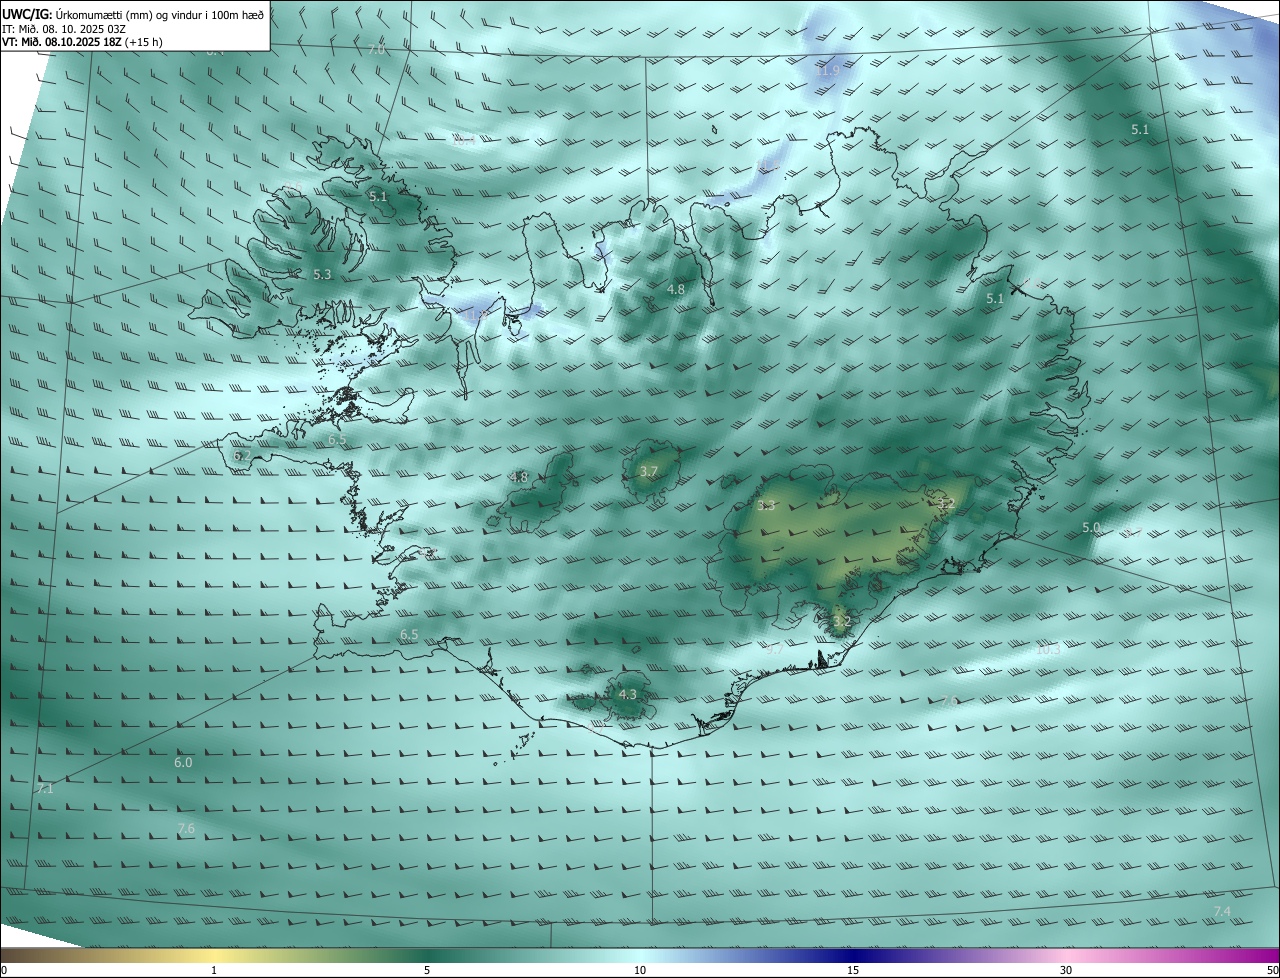1280x978 pixels.
Task: Click the color scale tick label 1
Action: click(x=214, y=970)
